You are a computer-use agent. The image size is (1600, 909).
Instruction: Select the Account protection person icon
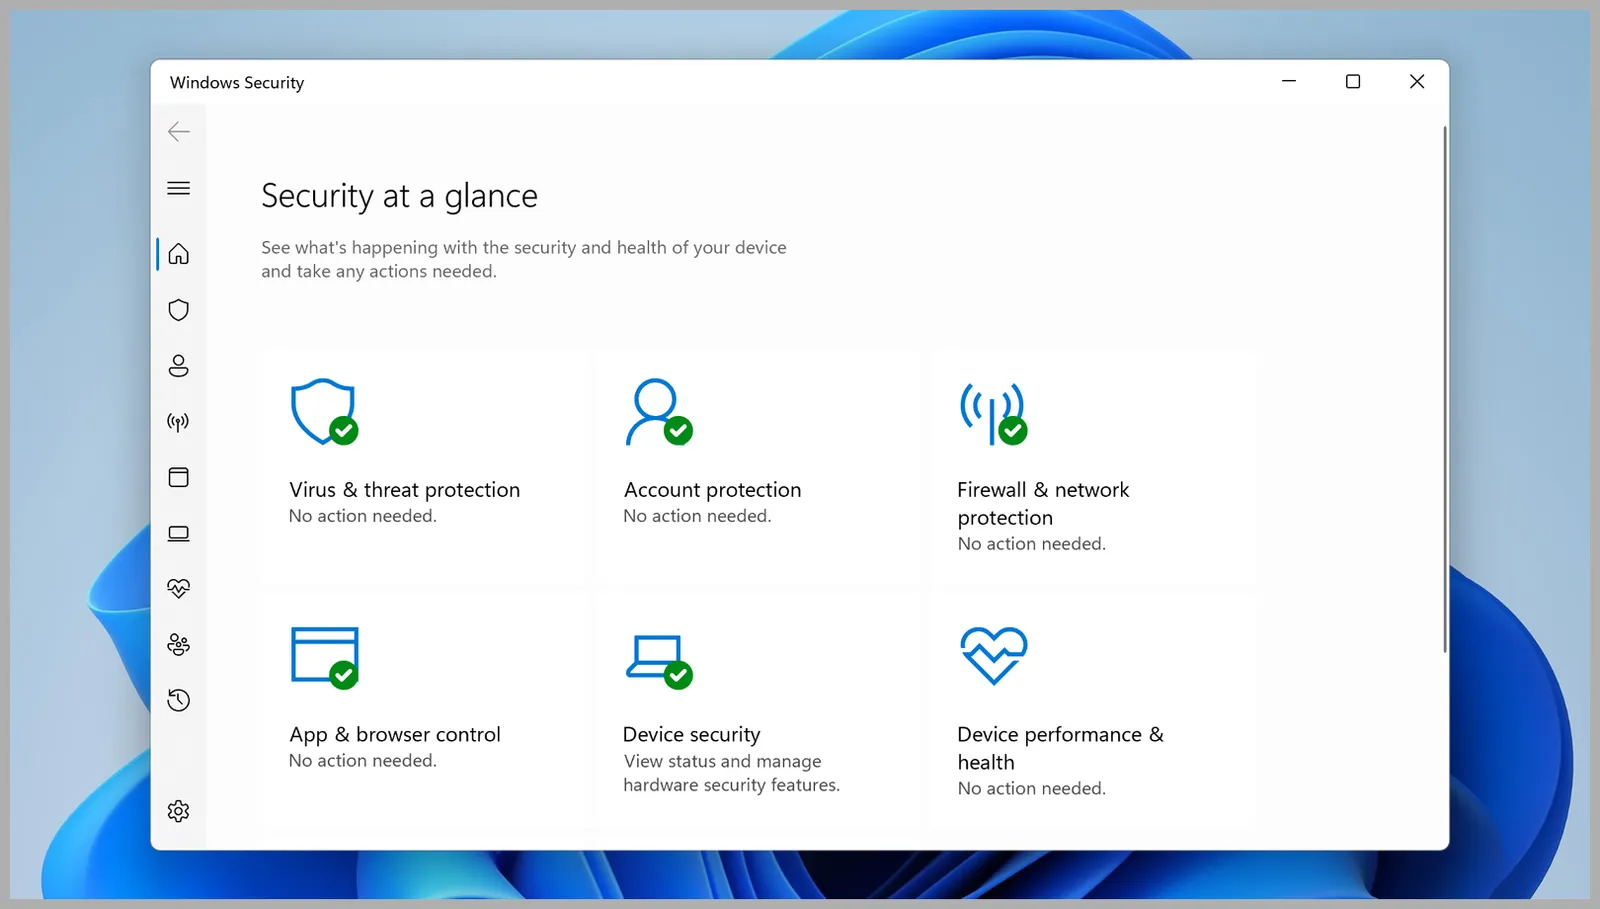pos(178,366)
